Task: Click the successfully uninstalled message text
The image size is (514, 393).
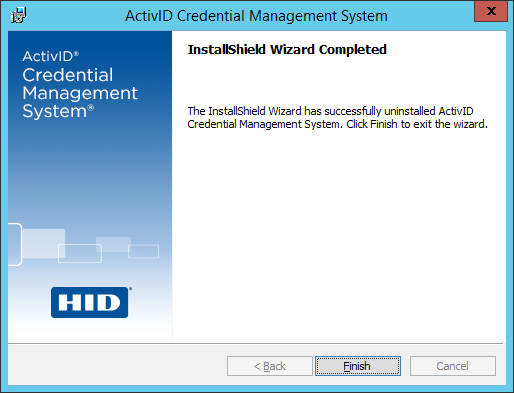Action: coord(337,117)
